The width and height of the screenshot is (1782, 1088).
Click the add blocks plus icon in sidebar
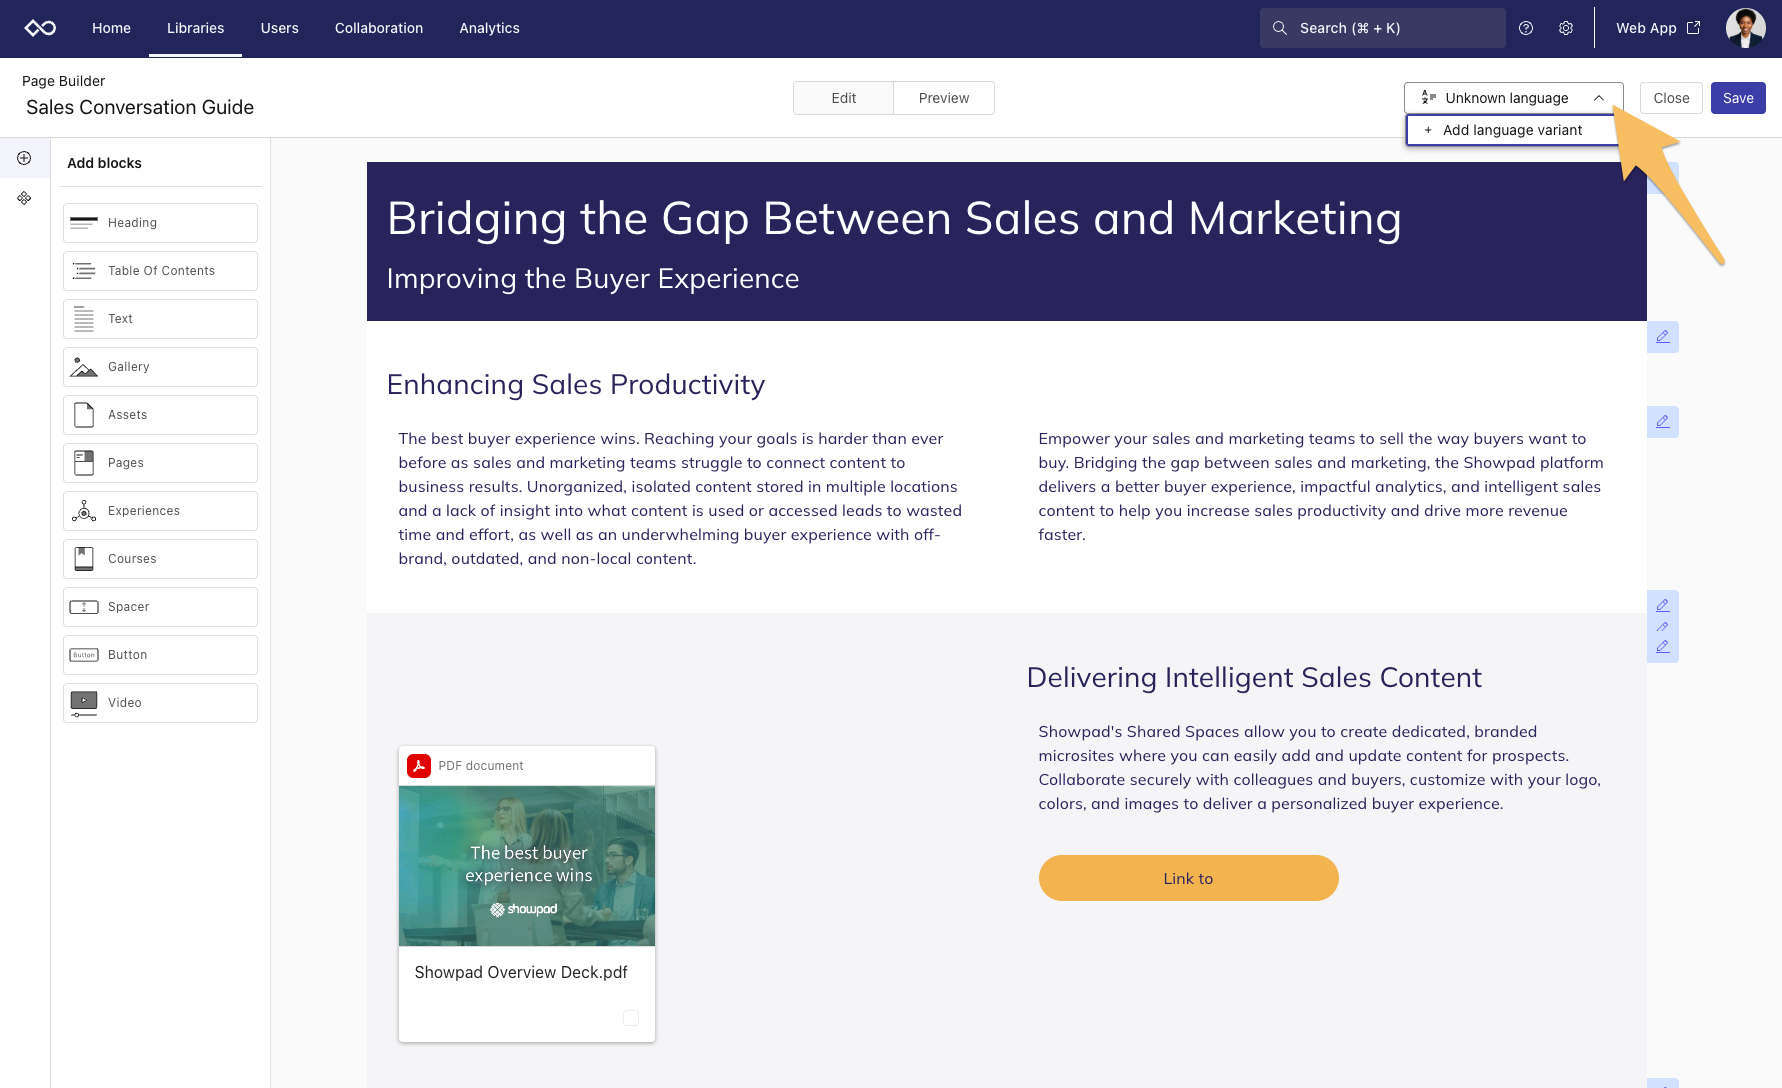[x=24, y=158]
